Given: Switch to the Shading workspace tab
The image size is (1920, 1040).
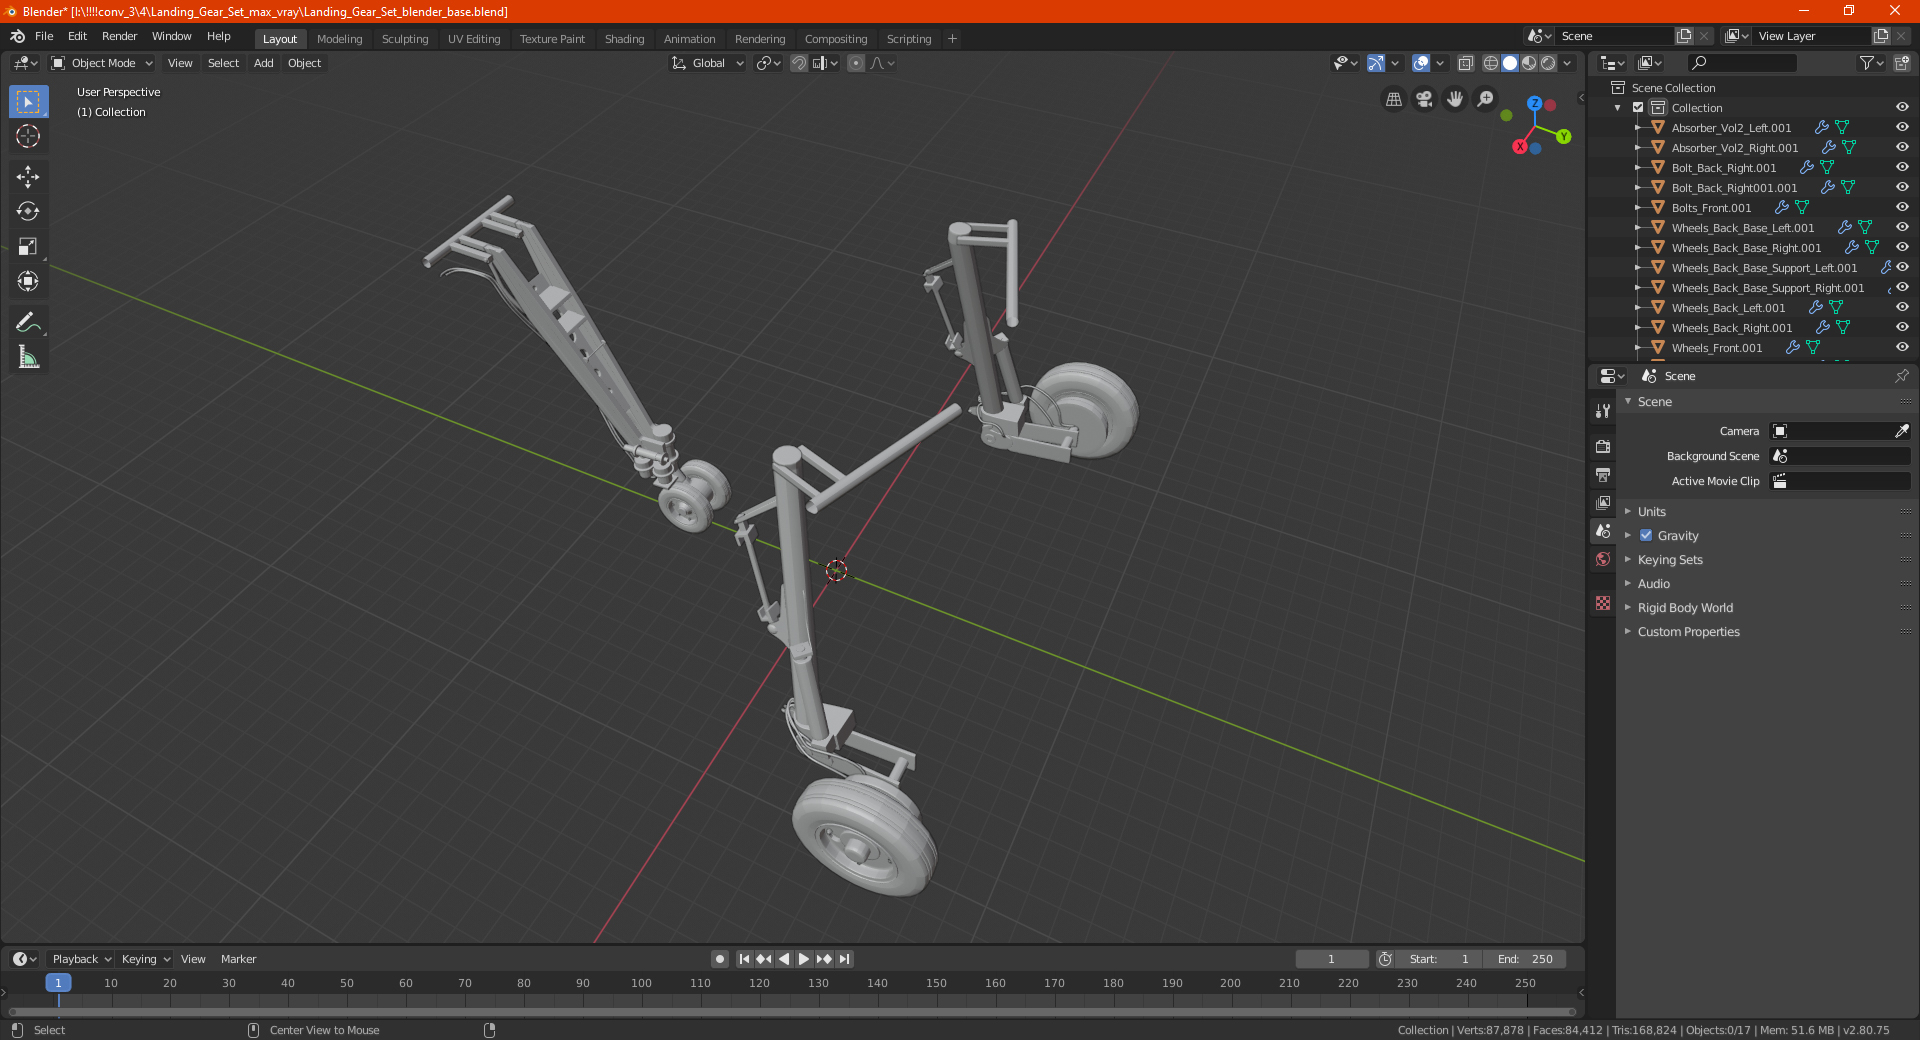Looking at the screenshot, I should tap(624, 39).
